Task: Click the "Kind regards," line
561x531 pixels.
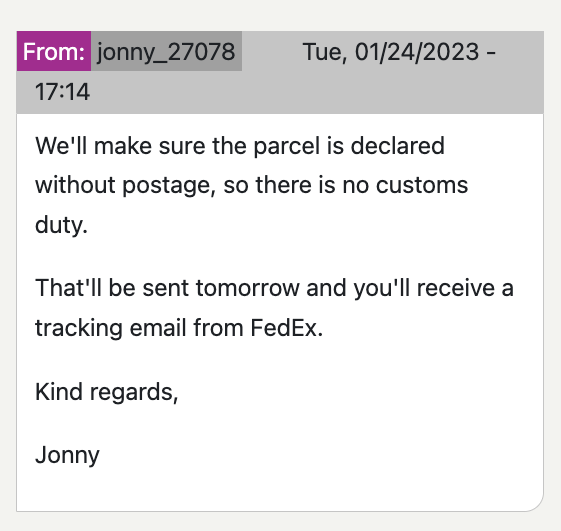Action: point(107,393)
